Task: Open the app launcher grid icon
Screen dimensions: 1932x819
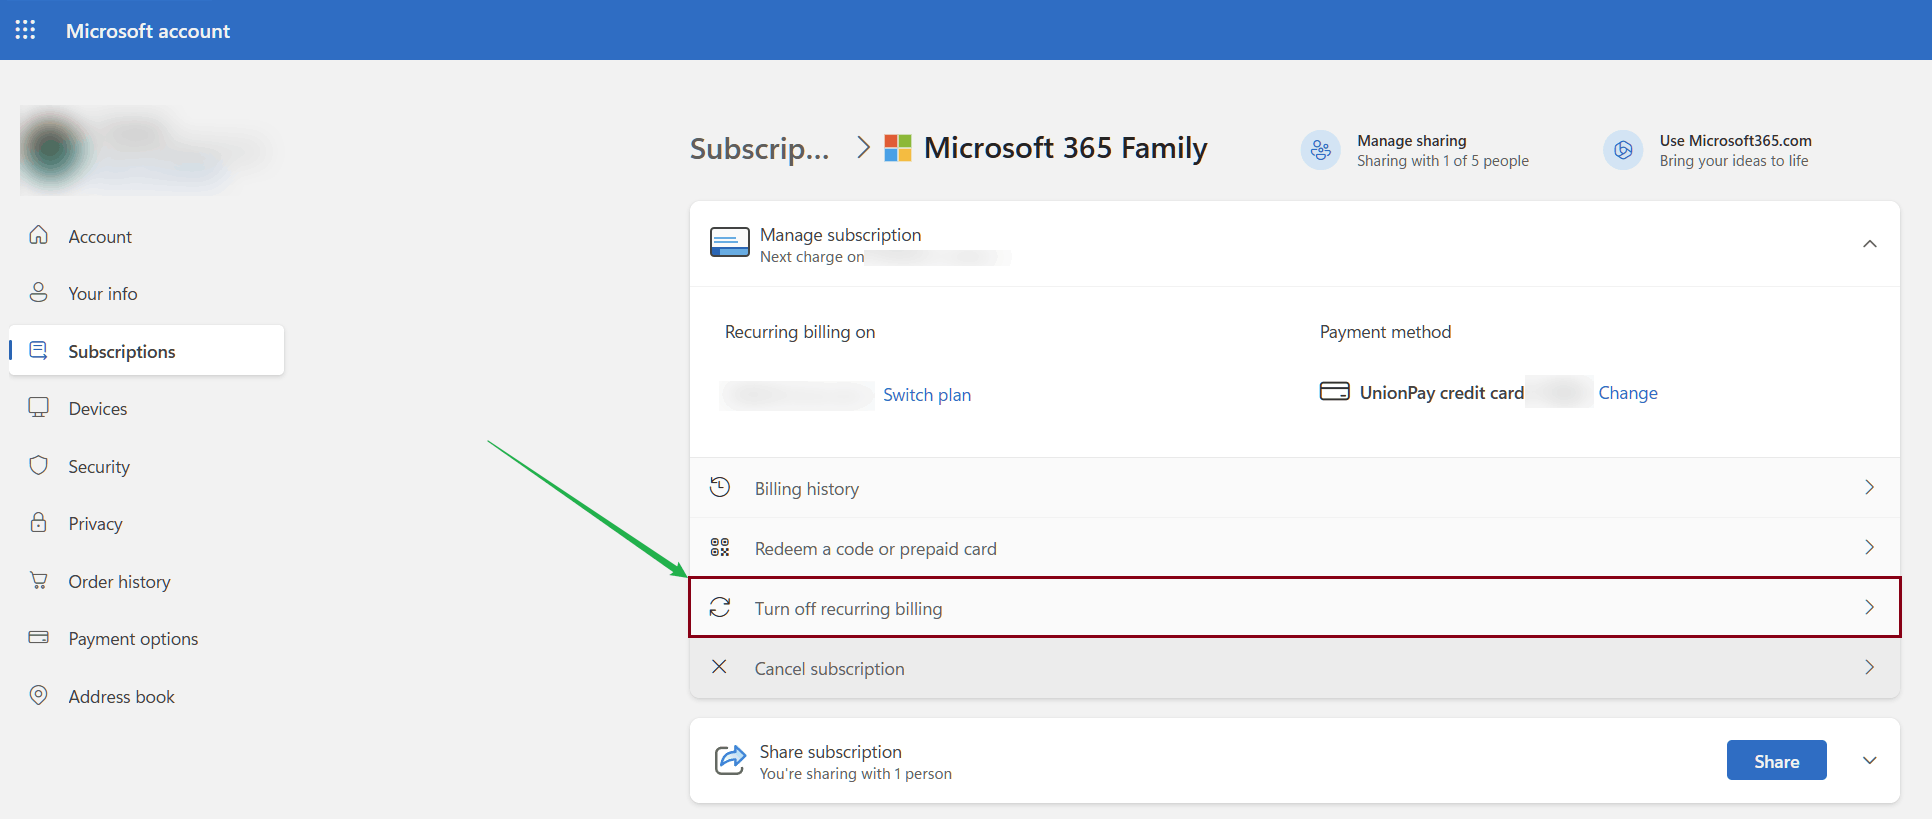Action: coord(25,30)
